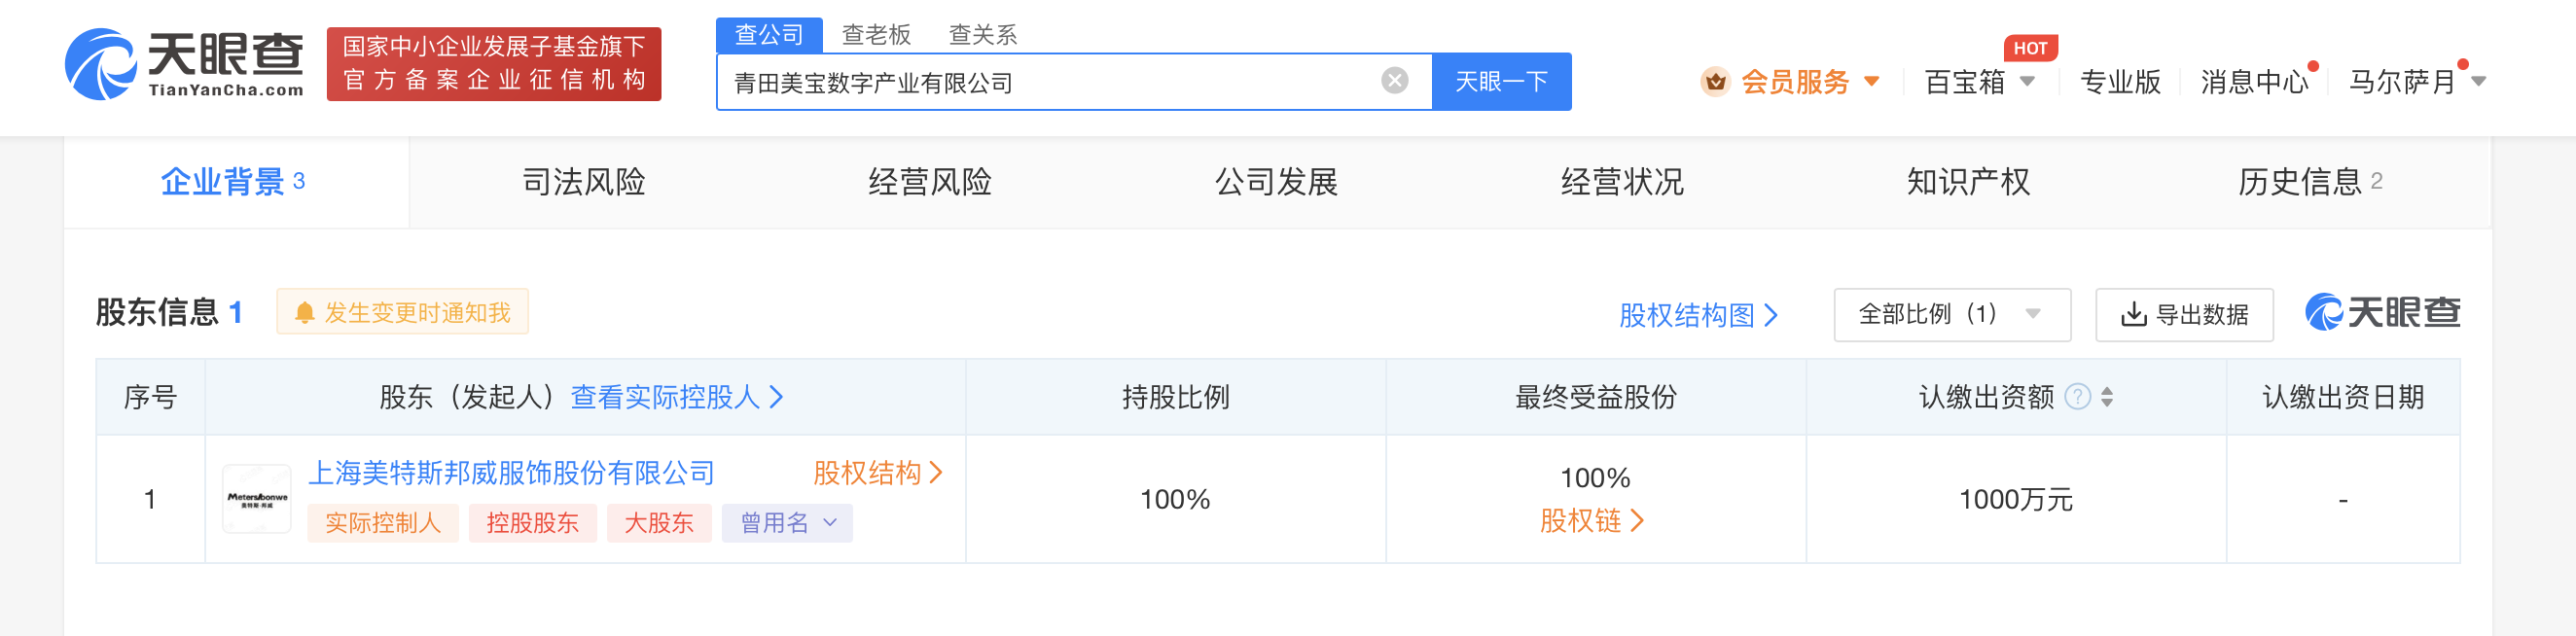Image resolution: width=2576 pixels, height=636 pixels.
Task: Click the 国家中小企业发展子基金旗下 red banner
Action: pyautogui.click(x=494, y=64)
